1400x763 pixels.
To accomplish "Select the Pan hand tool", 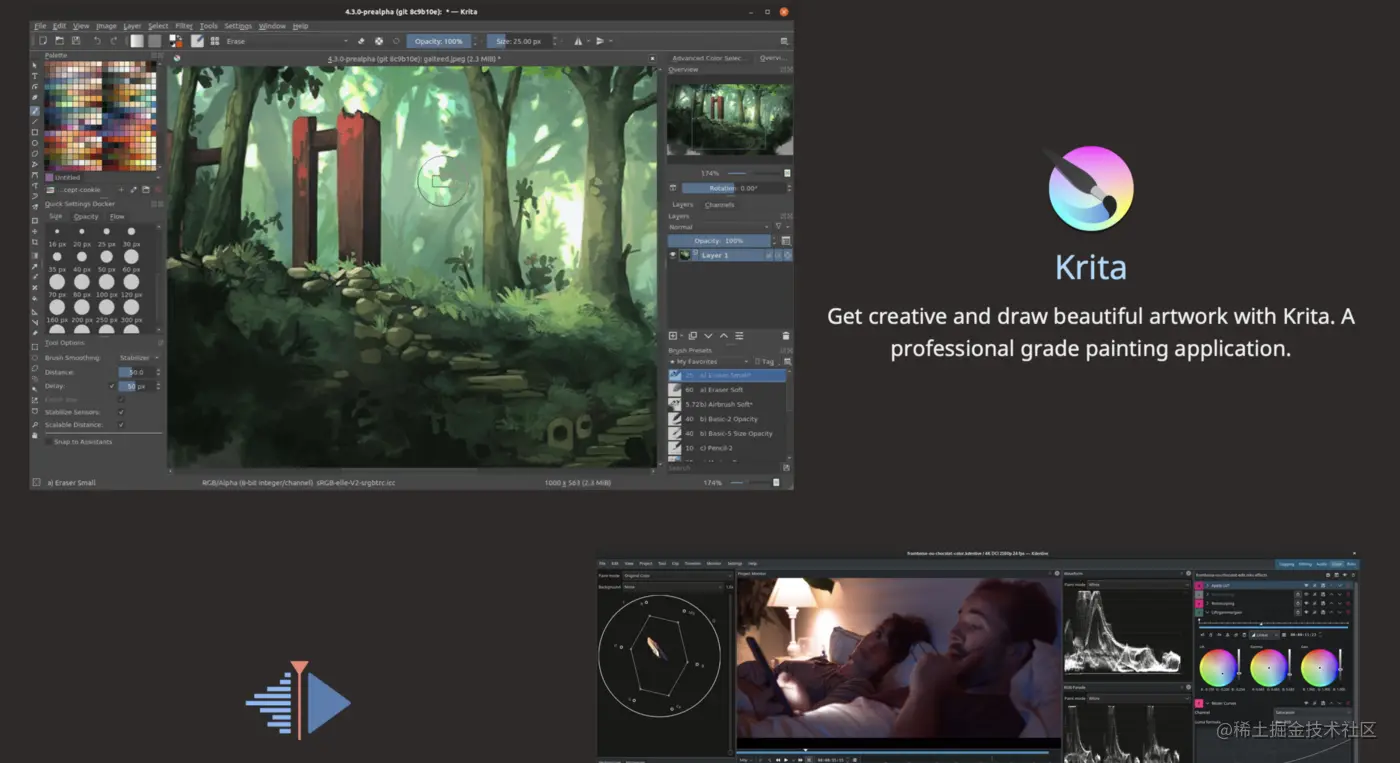I will click(35, 434).
